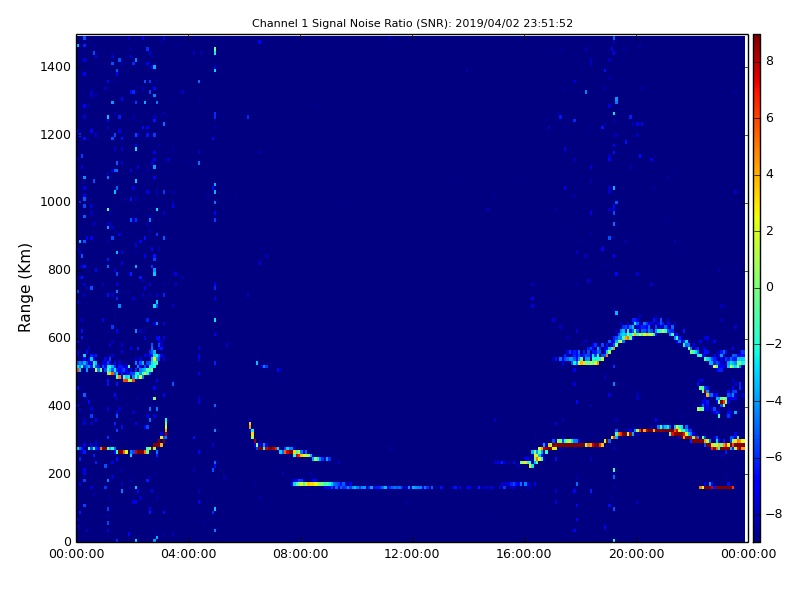Click the 12:00:00 time axis label
The image size is (800, 600).
click(412, 554)
